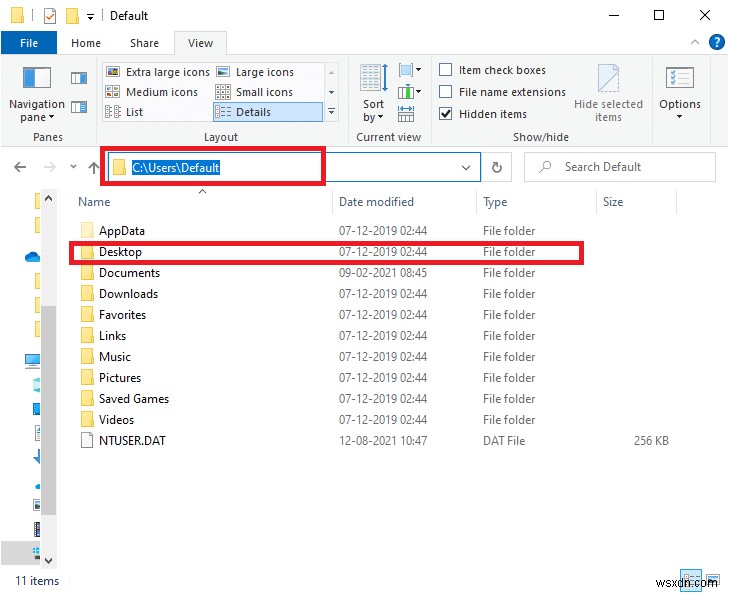Click the Properties quick access icon
The image size is (729, 593).
coord(50,16)
